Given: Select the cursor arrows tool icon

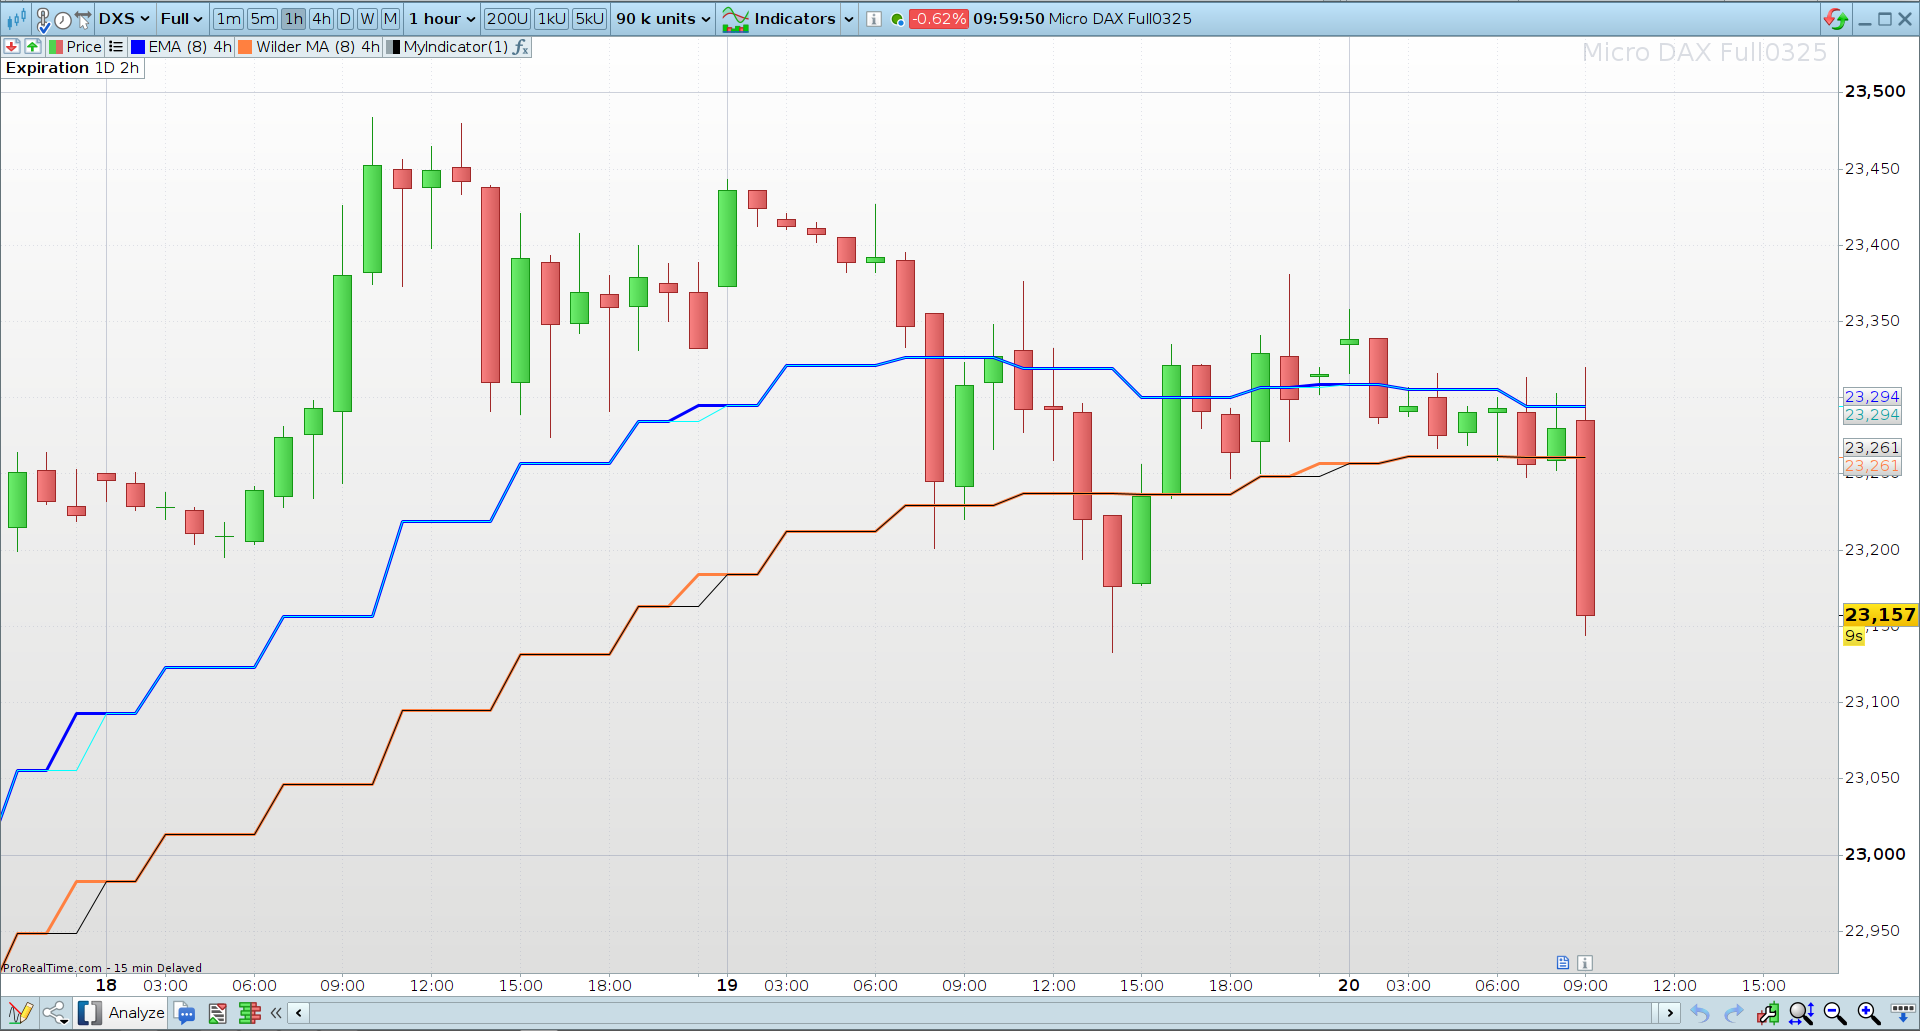Looking at the screenshot, I should (83, 19).
